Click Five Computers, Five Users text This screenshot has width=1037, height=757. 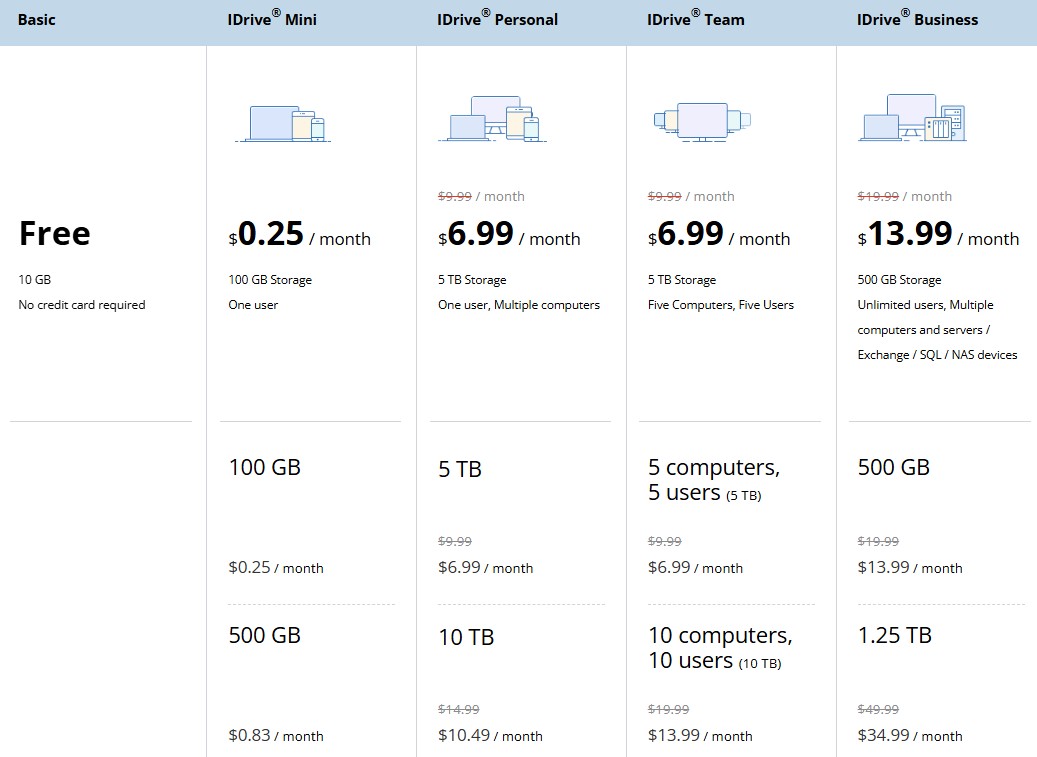pos(721,305)
